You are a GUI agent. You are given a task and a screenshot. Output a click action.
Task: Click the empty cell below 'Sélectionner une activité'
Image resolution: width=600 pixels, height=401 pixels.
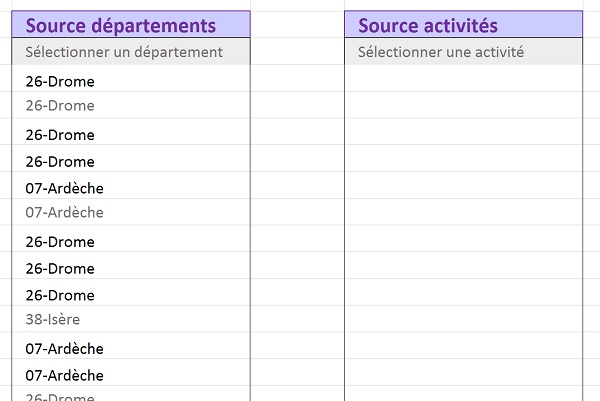point(463,80)
